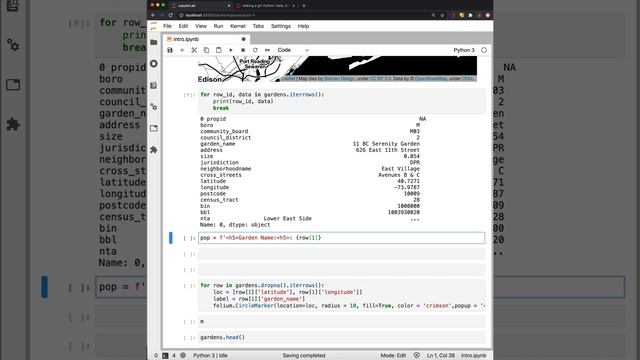Click Ln 1, Col 38 status item
The height and width of the screenshot is (360, 640).
pos(440,356)
